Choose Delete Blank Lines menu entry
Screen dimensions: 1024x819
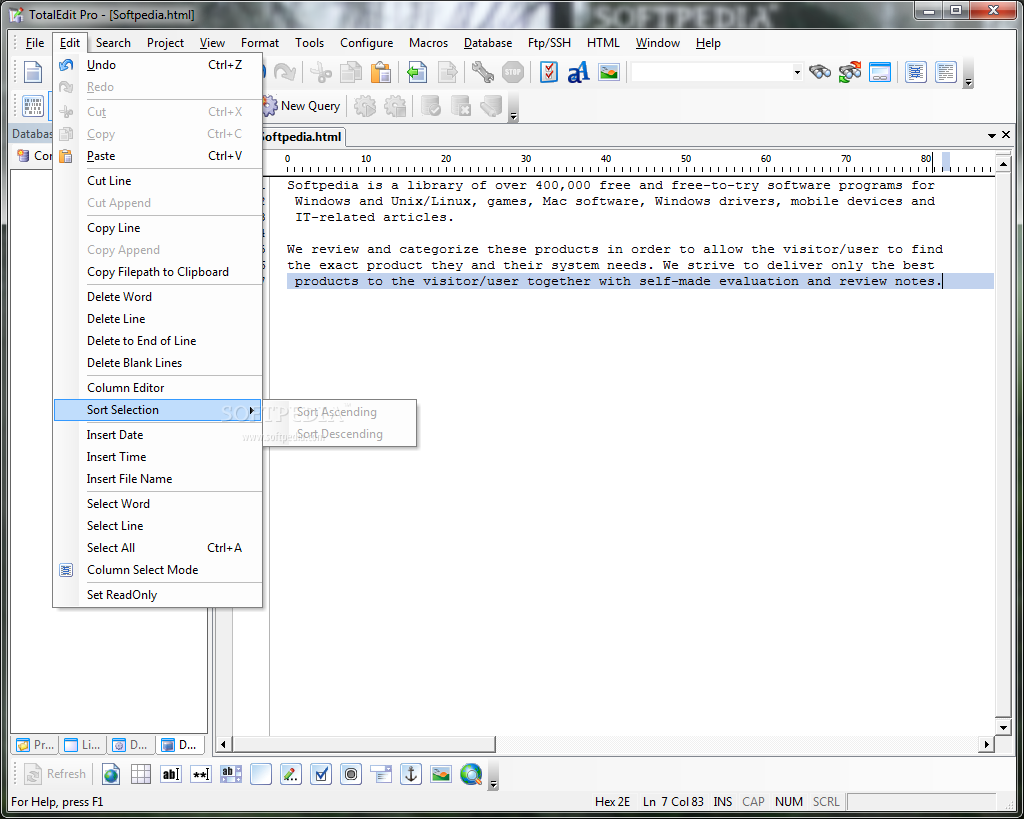(x=157, y=362)
